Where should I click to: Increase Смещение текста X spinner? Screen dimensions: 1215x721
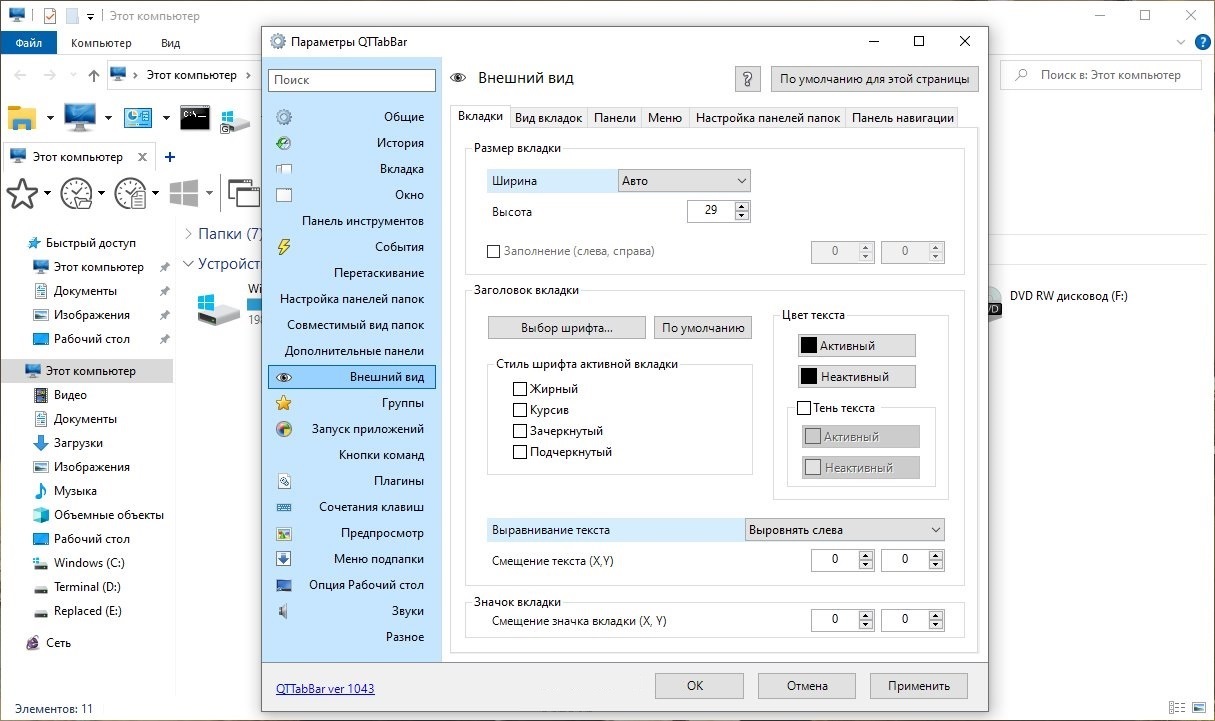pyautogui.click(x=866, y=555)
